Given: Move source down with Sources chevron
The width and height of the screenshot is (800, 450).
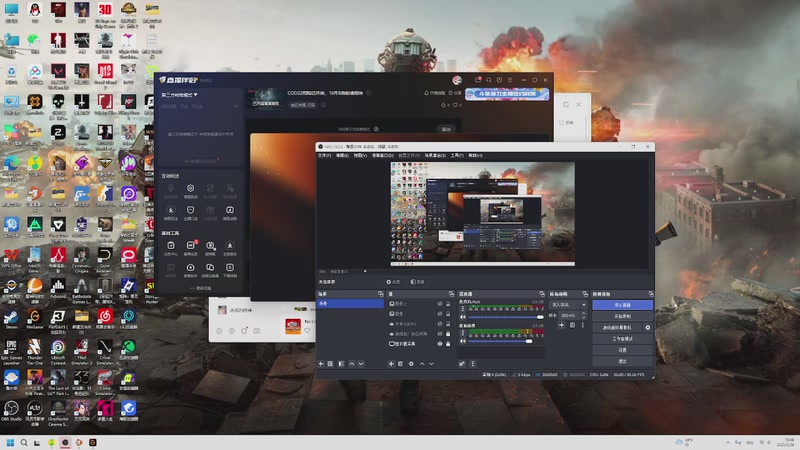Looking at the screenshot, I should click(x=431, y=364).
